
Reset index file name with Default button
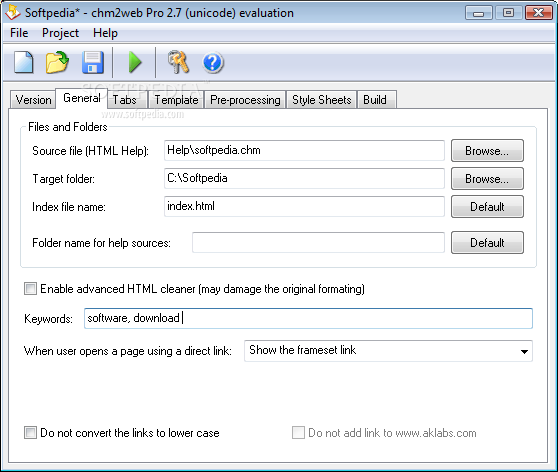pos(487,206)
